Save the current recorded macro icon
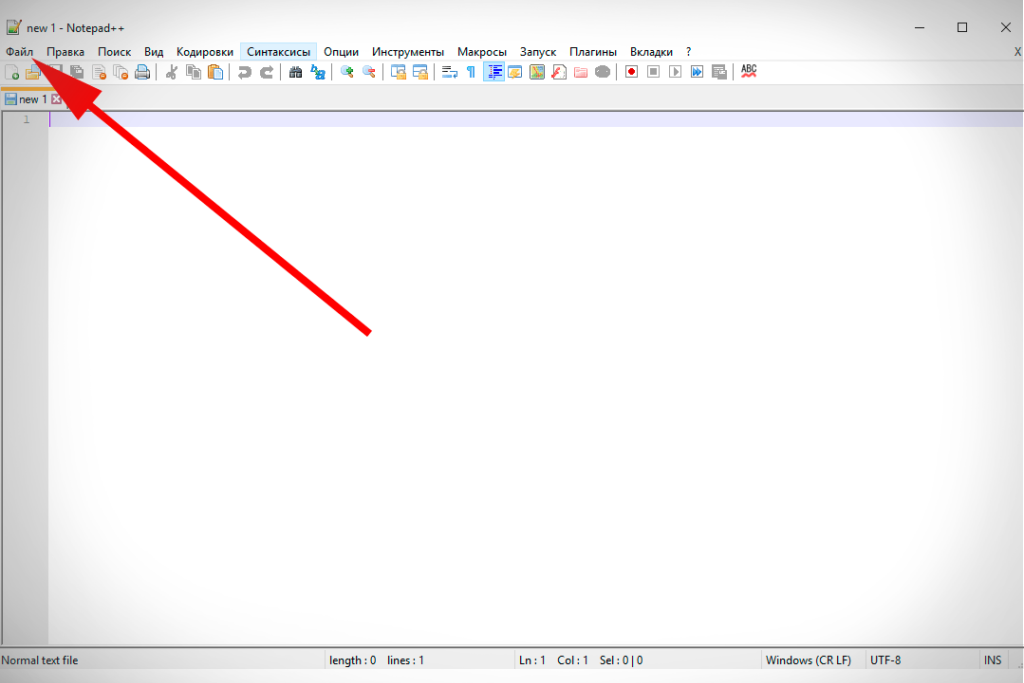 pyautogui.click(x=719, y=72)
